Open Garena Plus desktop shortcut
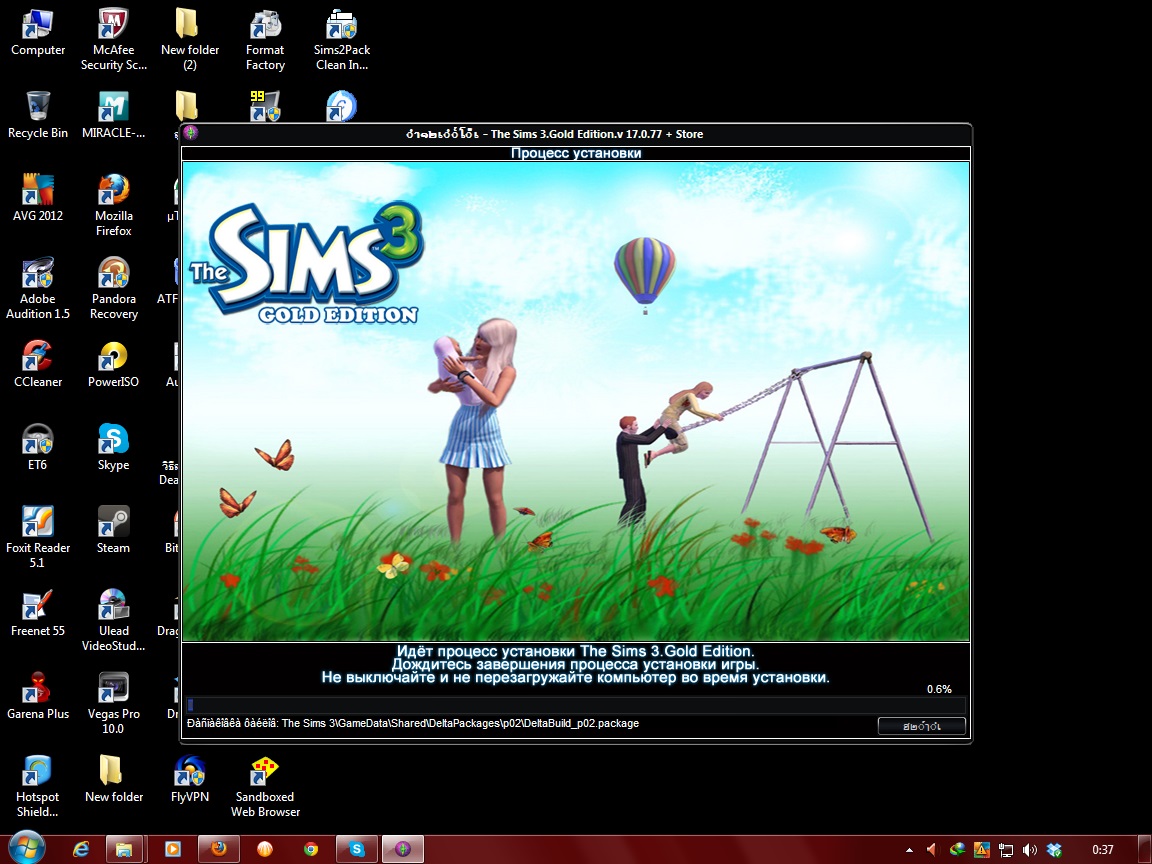 coord(37,696)
